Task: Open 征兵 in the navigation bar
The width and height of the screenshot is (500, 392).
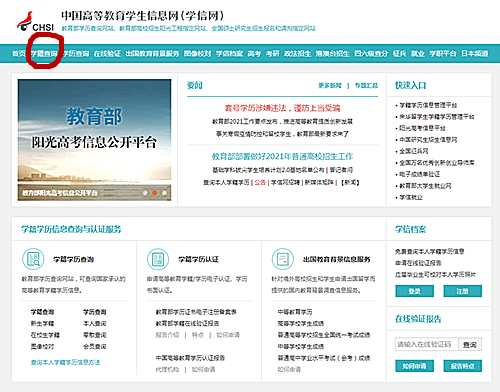Action: tap(399, 53)
